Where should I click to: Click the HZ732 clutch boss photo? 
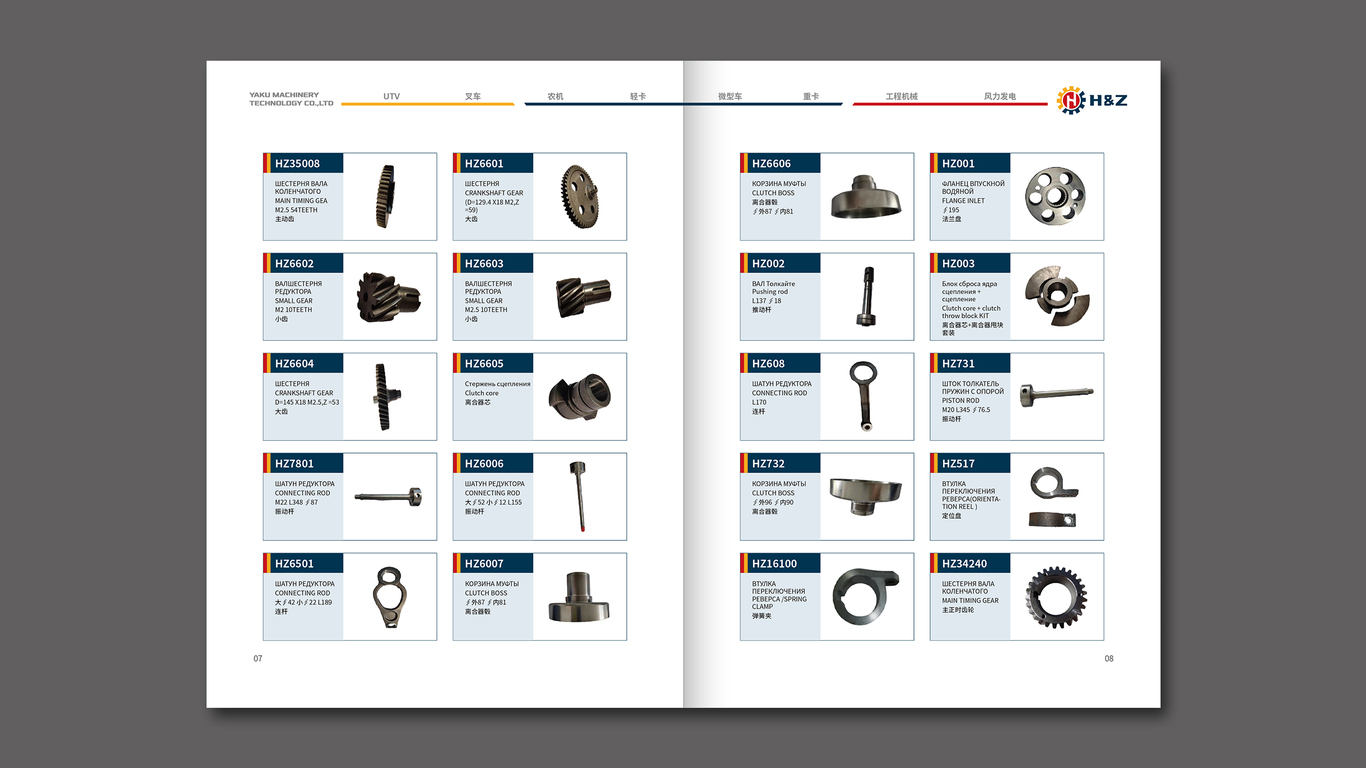pyautogui.click(x=866, y=495)
